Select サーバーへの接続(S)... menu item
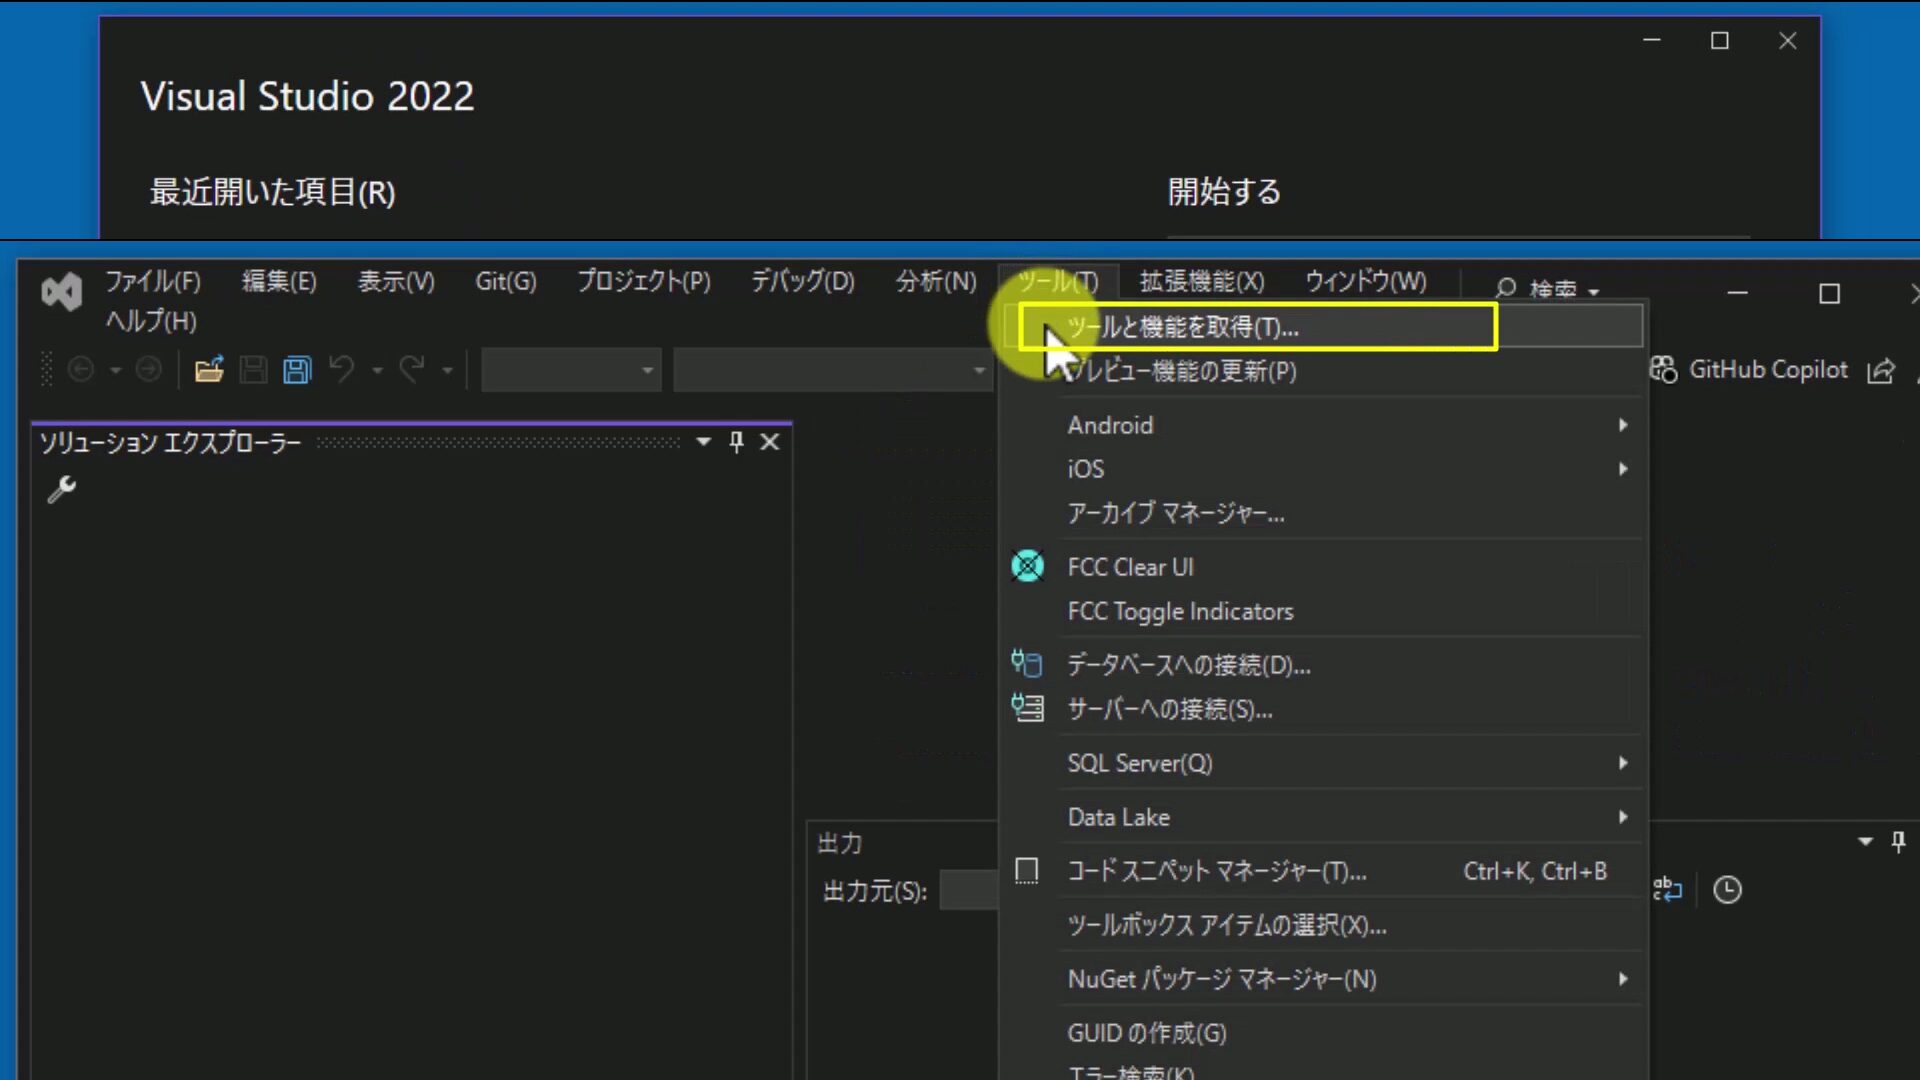This screenshot has height=1080, width=1920. (x=1322, y=709)
